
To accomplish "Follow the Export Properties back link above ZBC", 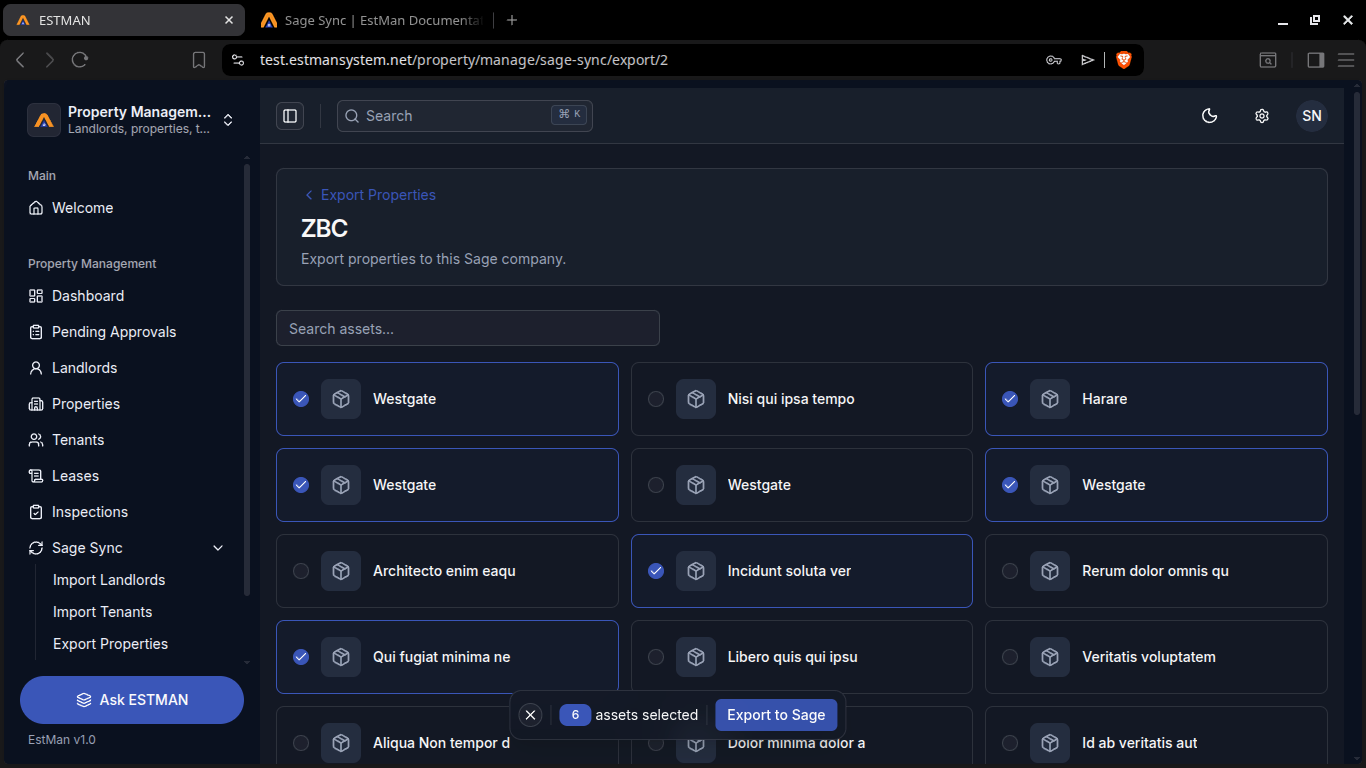I will (370, 195).
